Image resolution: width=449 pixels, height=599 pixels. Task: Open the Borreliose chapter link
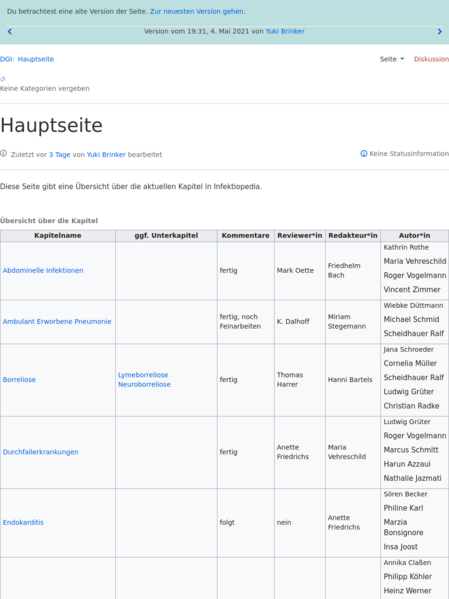(x=19, y=380)
